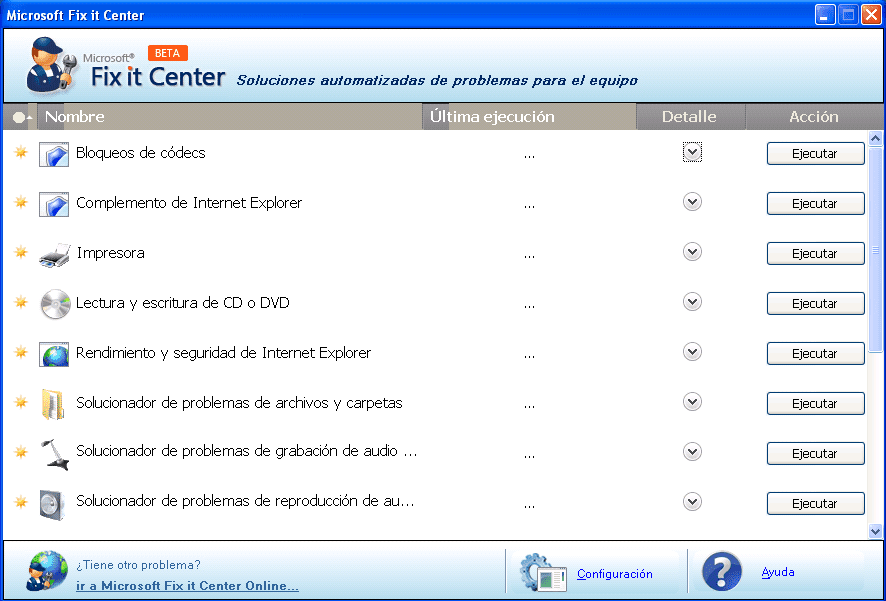Click the star icon beside Rendimiento y seguridad row
Image resolution: width=886 pixels, height=601 pixels.
tap(21, 352)
